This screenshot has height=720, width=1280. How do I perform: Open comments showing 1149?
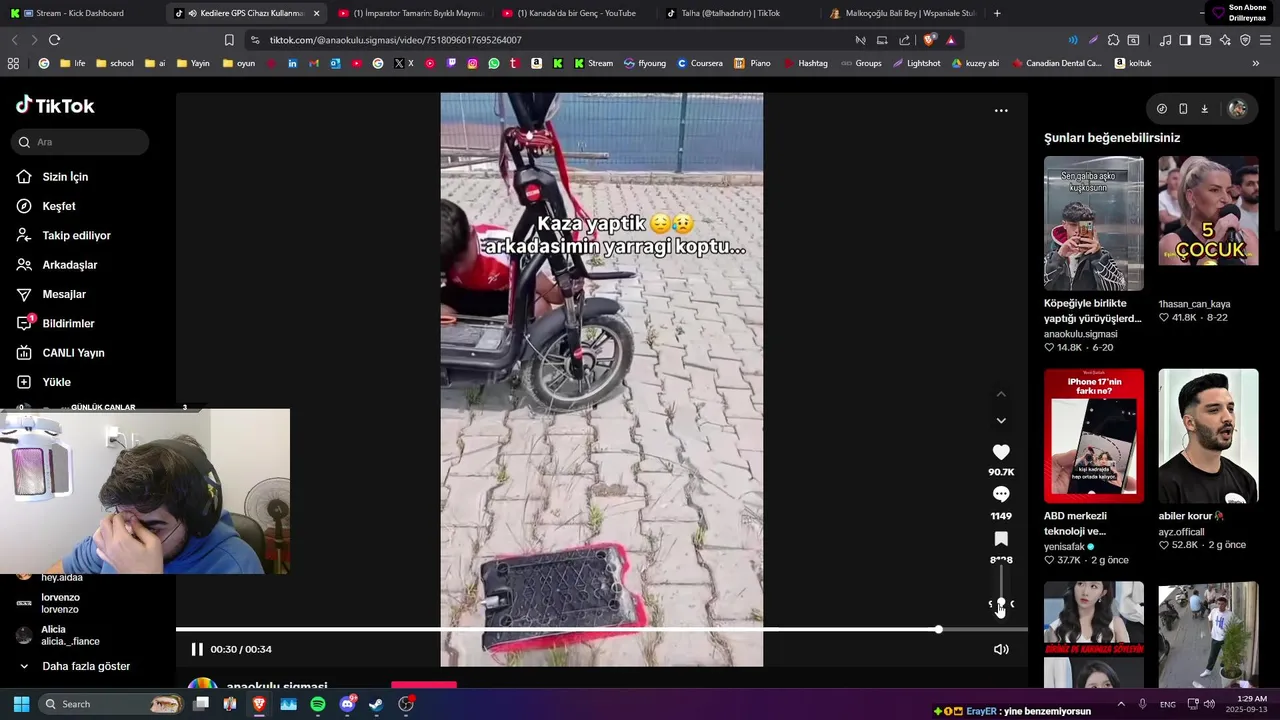(x=1001, y=494)
